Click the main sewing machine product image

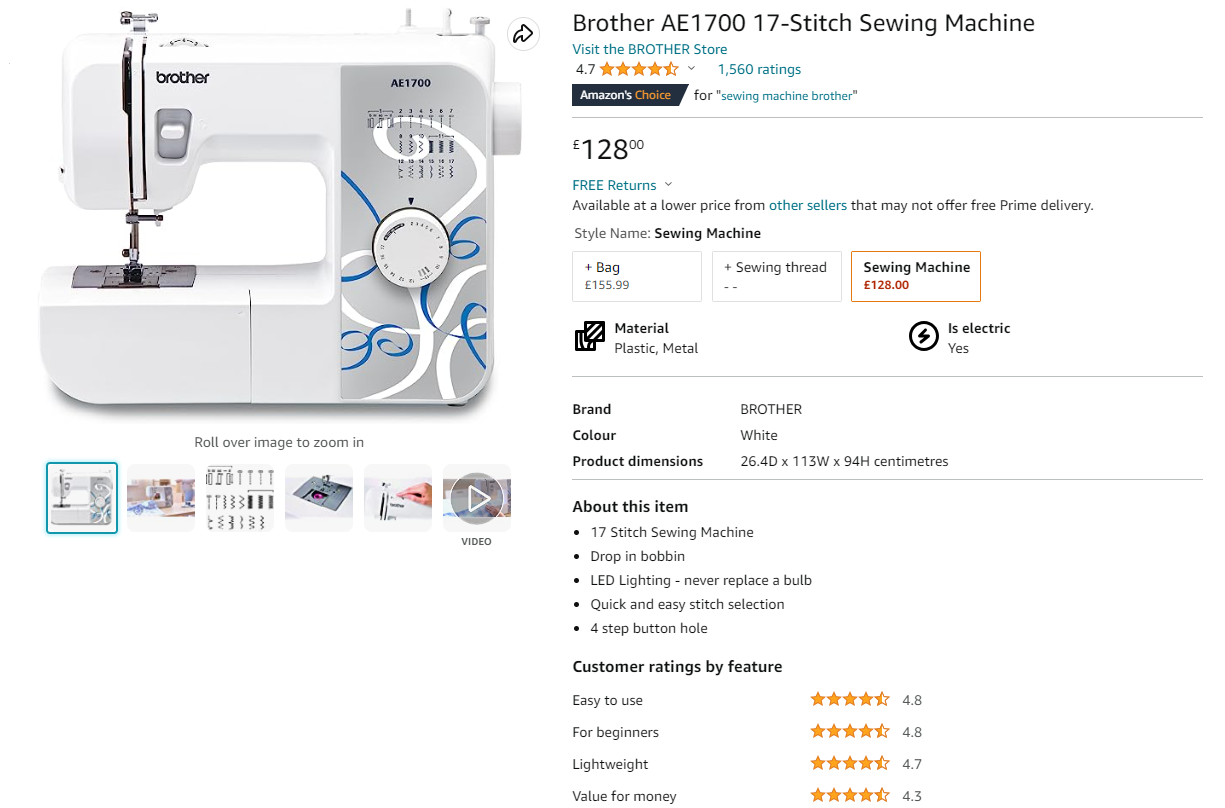[280, 215]
